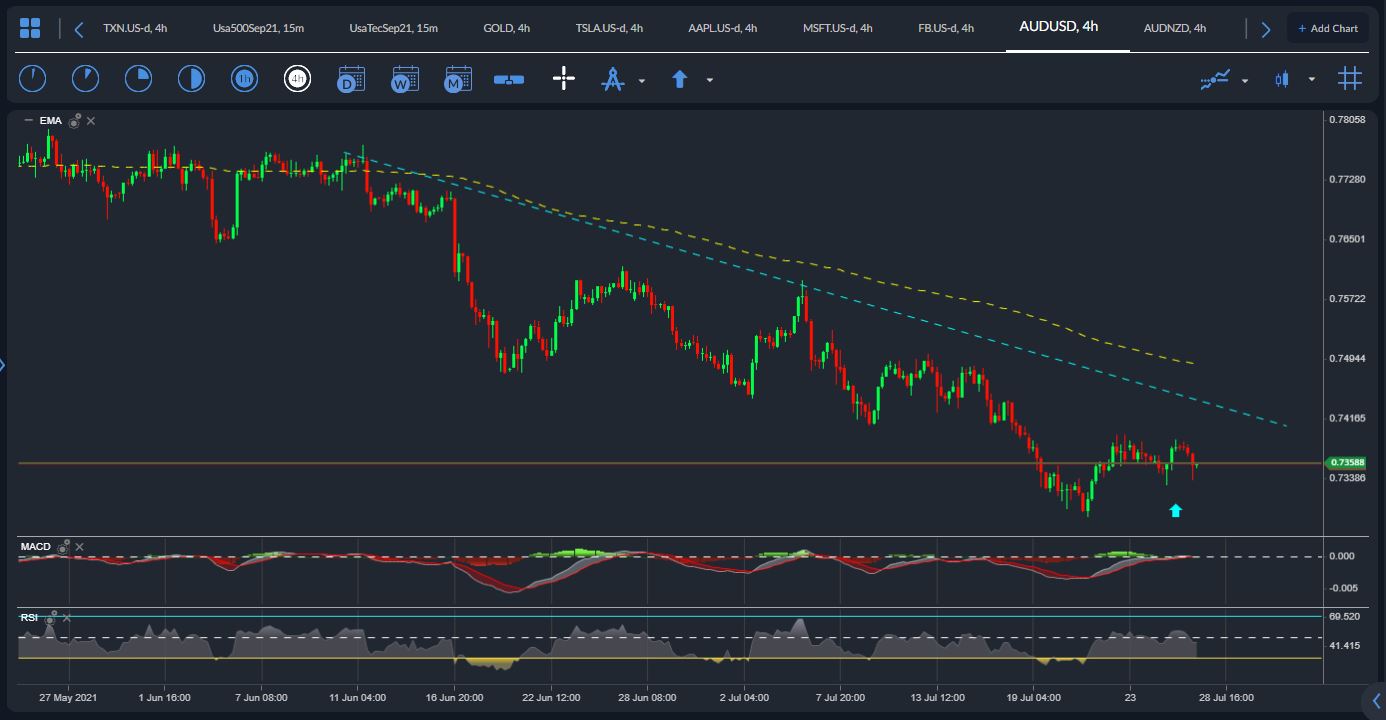This screenshot has width=1386, height=720.
Task: Open the Monthly timeframe calendar icon
Action: [457, 78]
